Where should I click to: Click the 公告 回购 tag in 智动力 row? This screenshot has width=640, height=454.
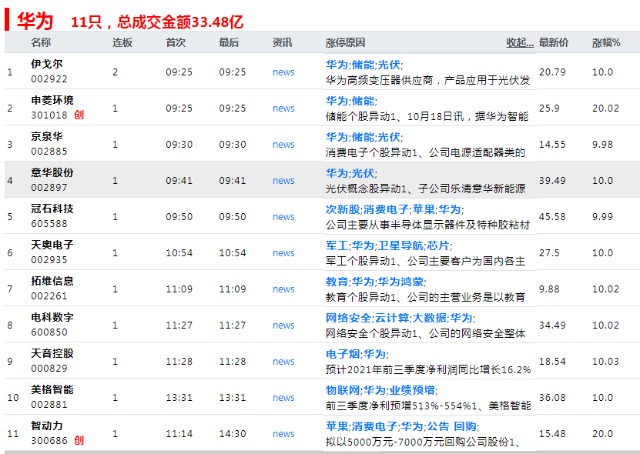coord(451,426)
